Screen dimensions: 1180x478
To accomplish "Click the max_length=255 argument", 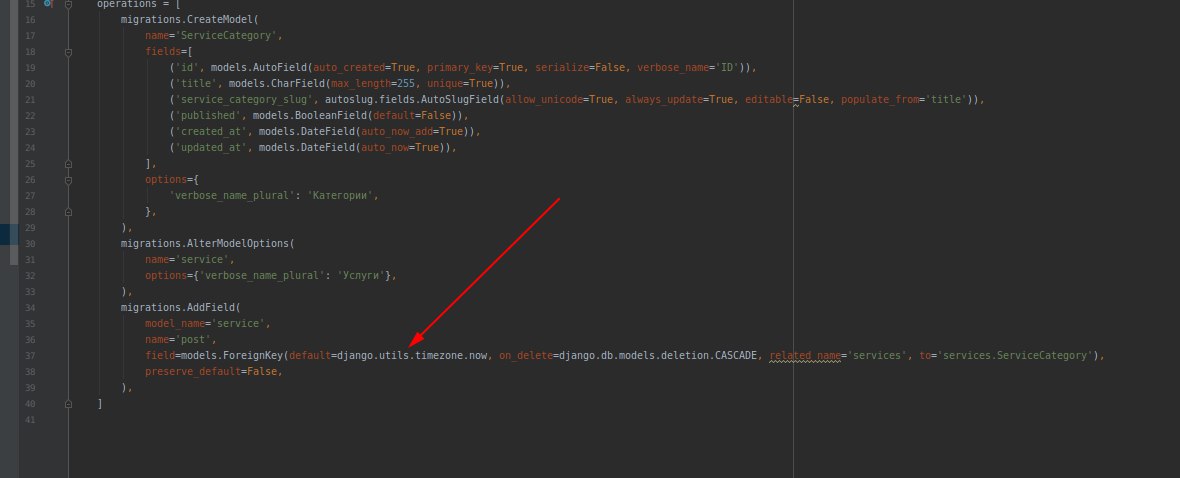I will click(373, 84).
